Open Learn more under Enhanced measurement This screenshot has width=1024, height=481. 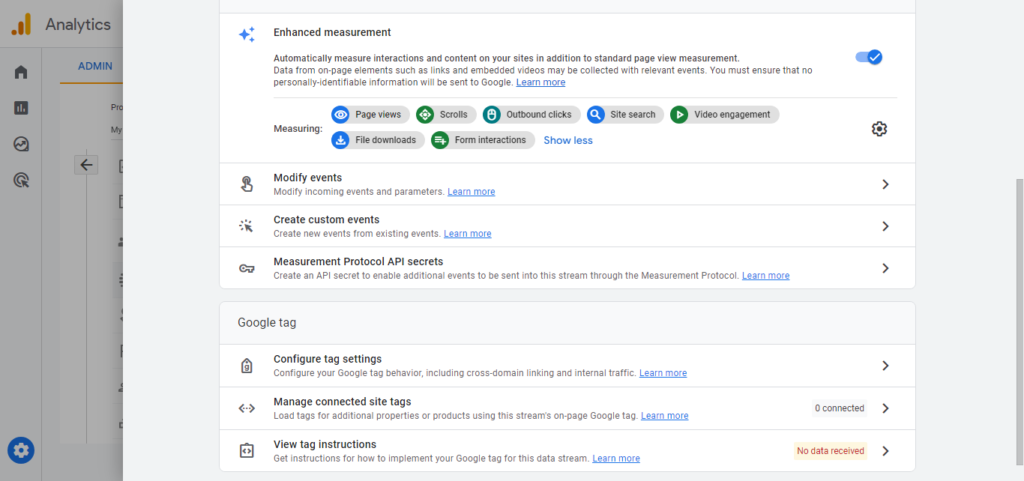[x=541, y=82]
